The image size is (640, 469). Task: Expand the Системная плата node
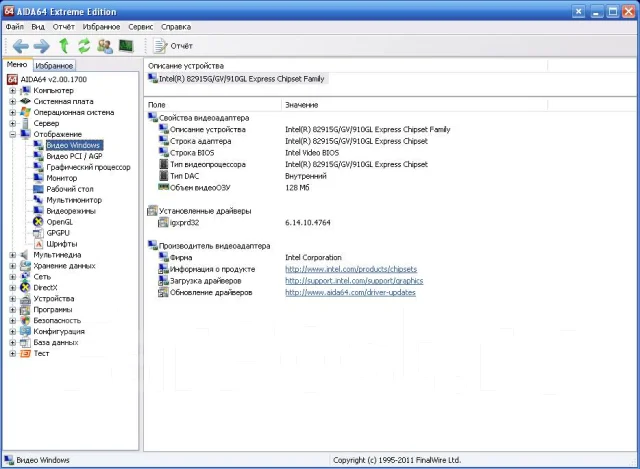coord(13,101)
